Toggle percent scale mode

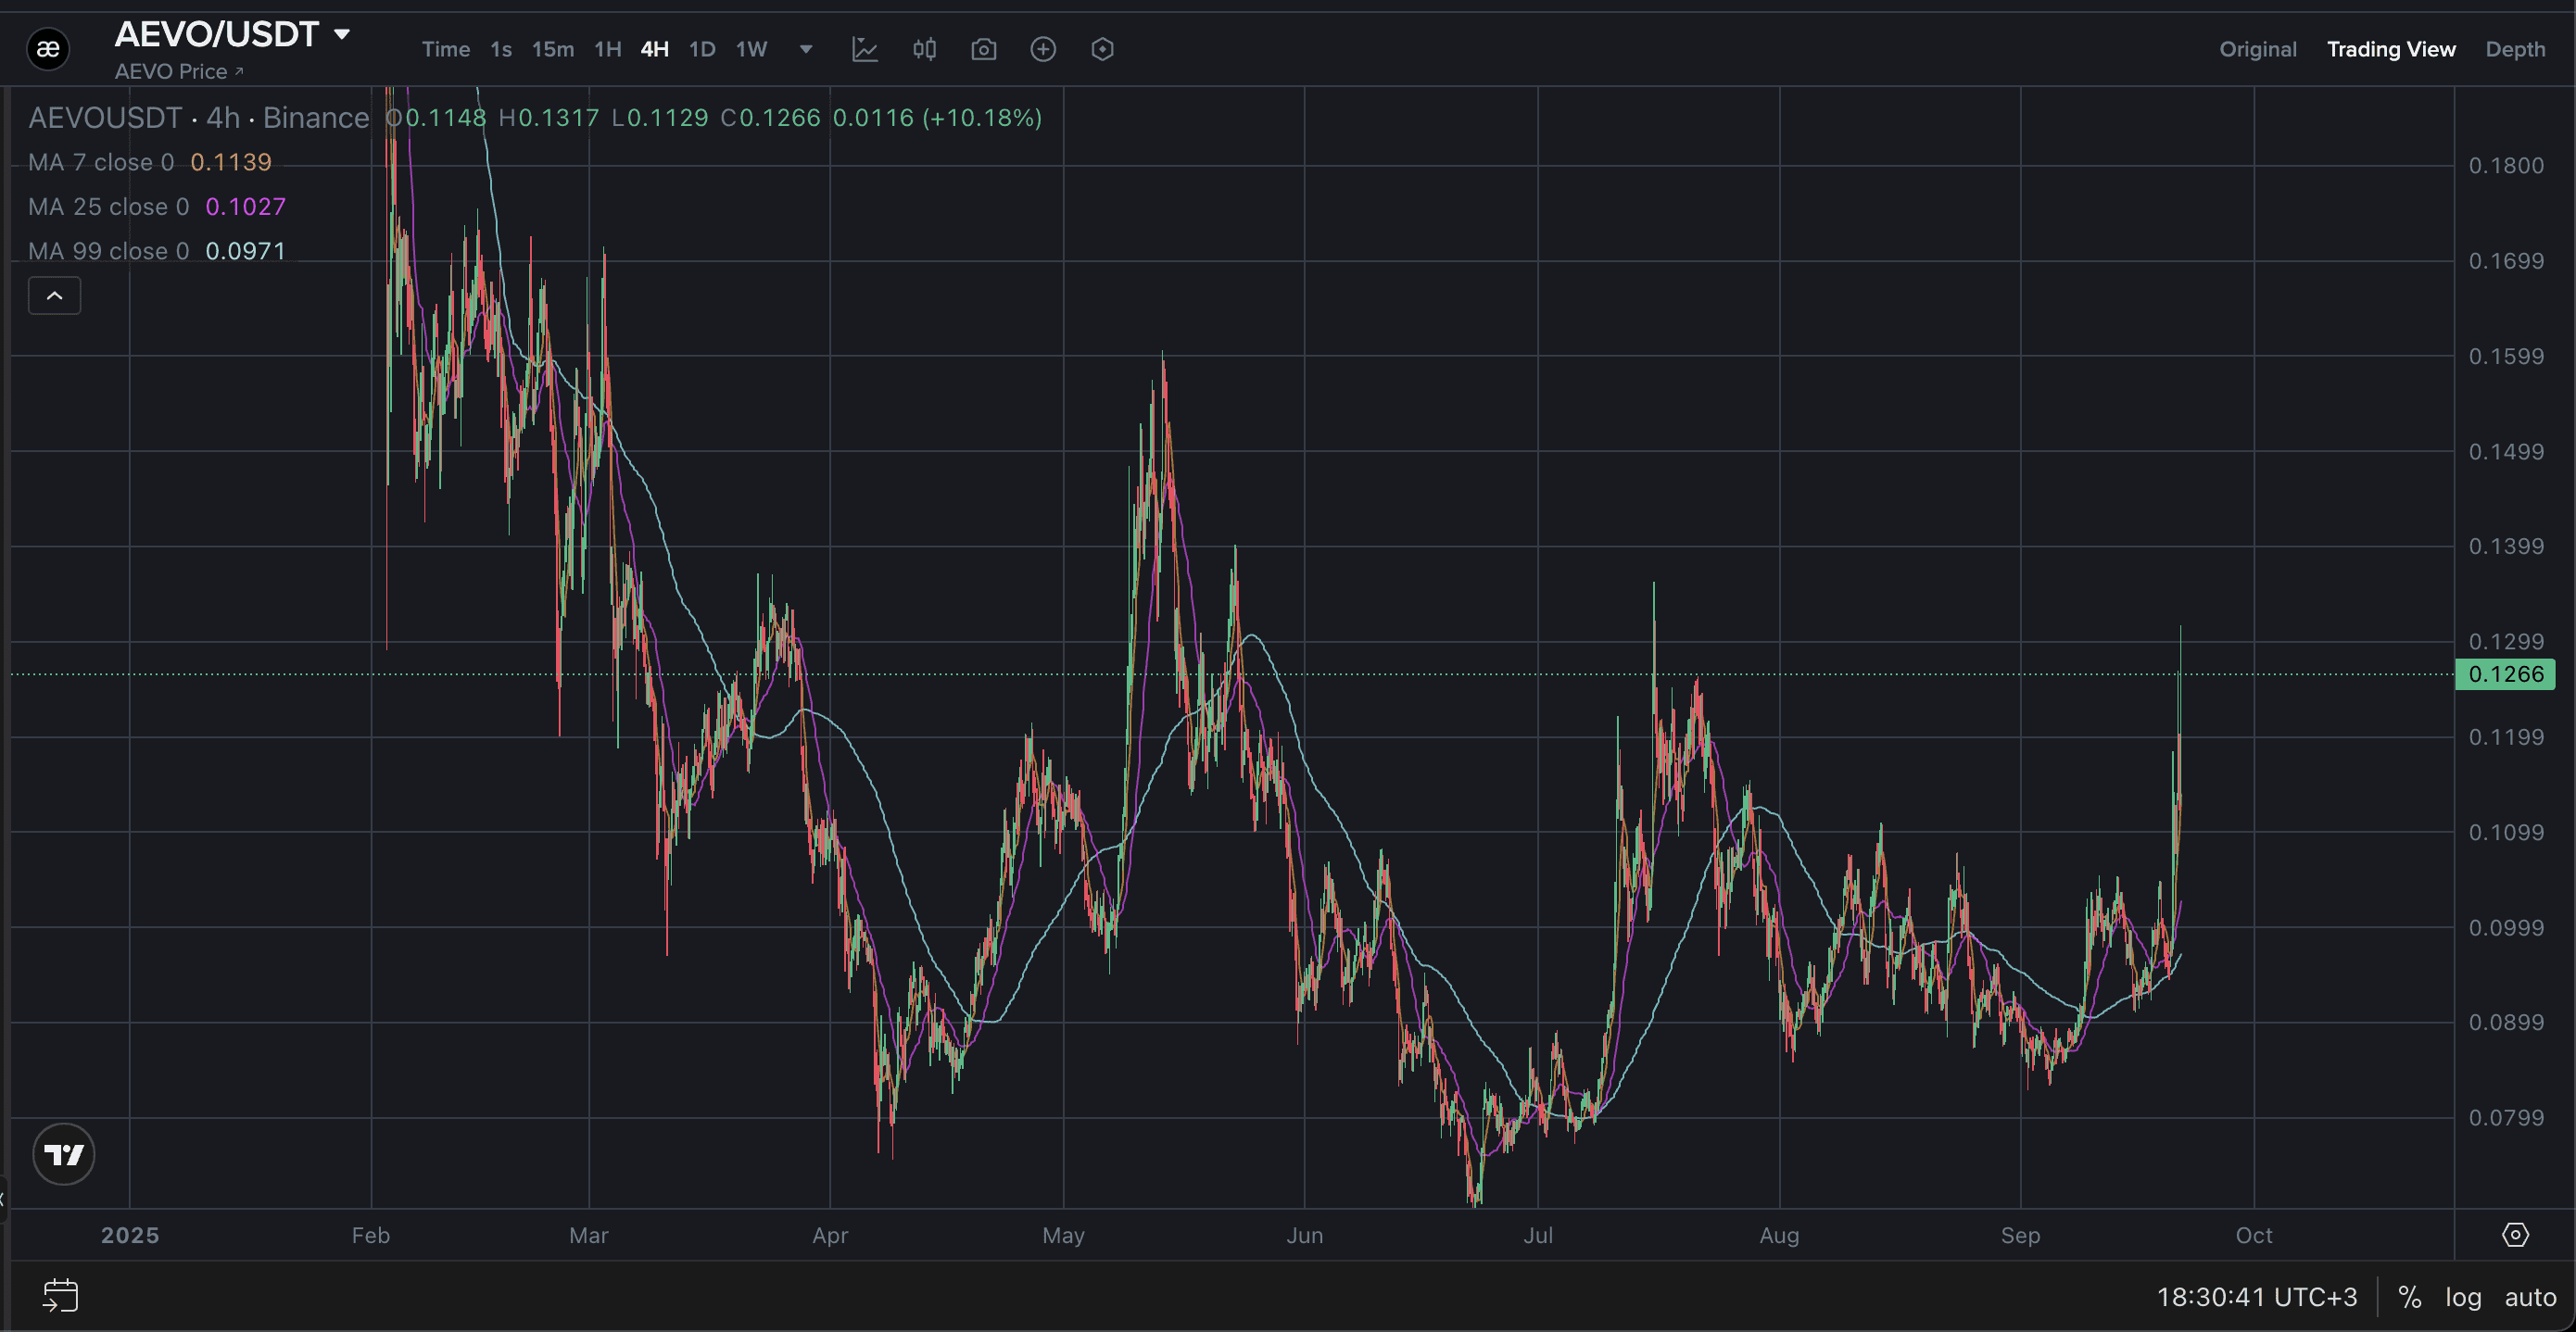[2410, 1297]
